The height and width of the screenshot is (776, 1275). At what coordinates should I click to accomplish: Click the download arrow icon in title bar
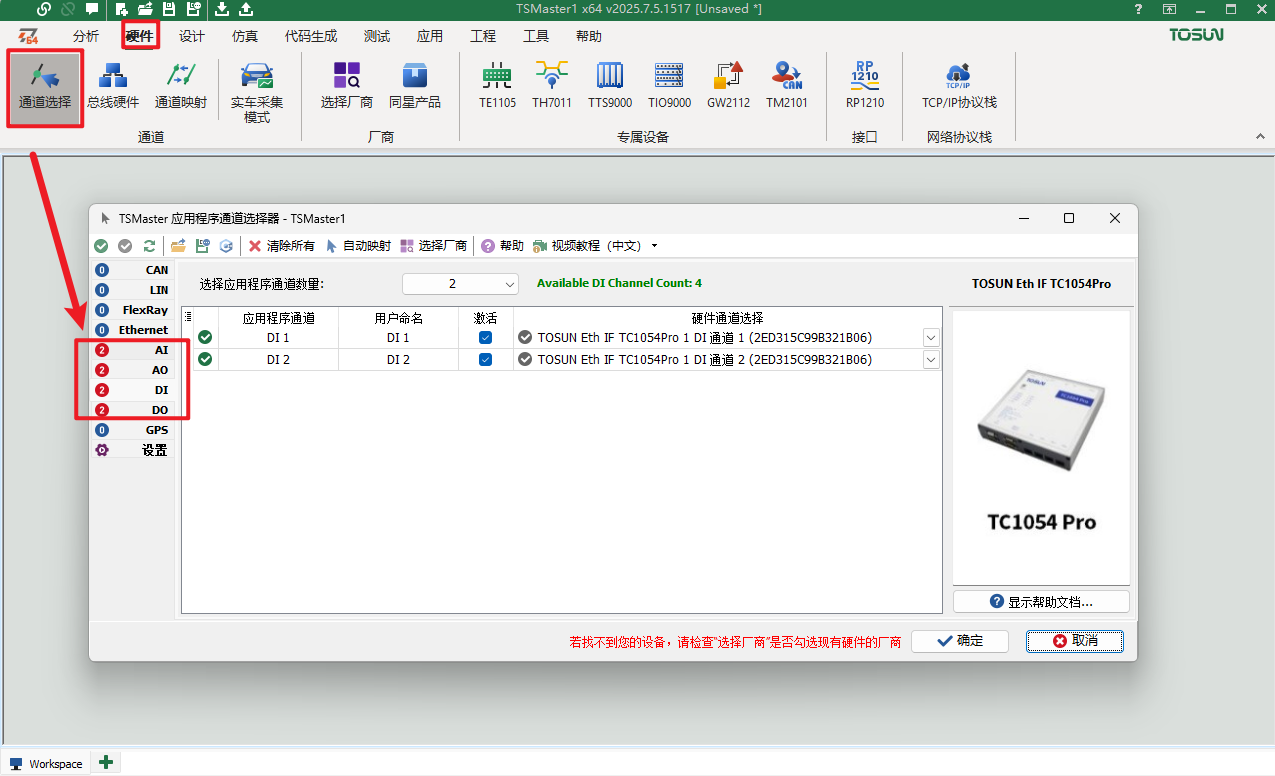tap(221, 9)
